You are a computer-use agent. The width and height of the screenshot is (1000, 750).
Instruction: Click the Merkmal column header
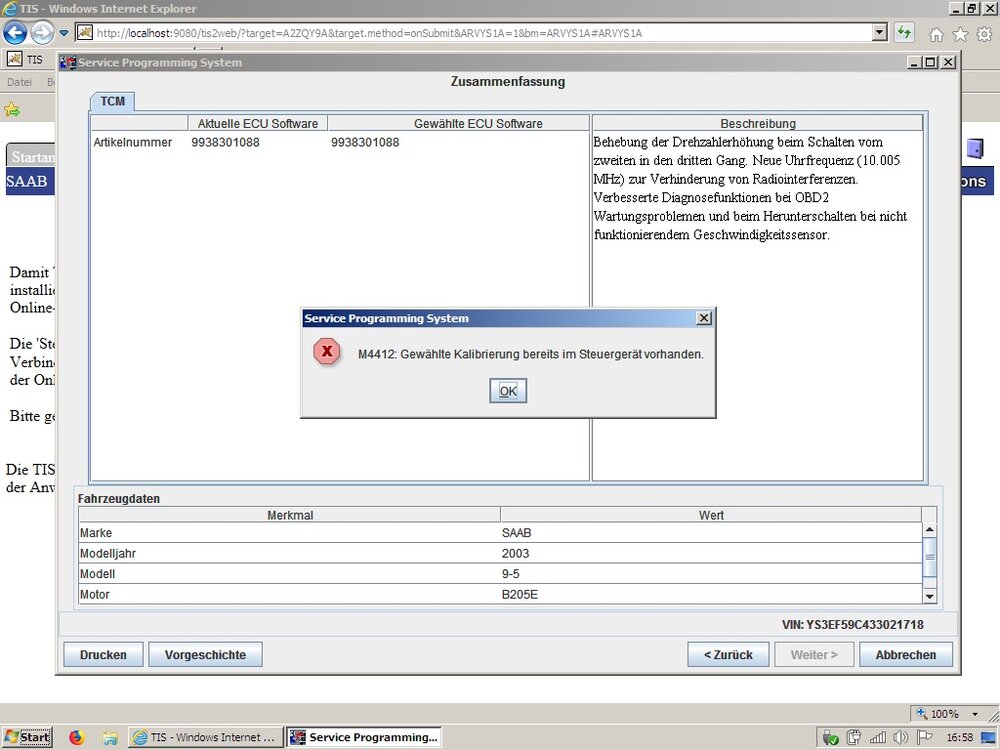290,515
